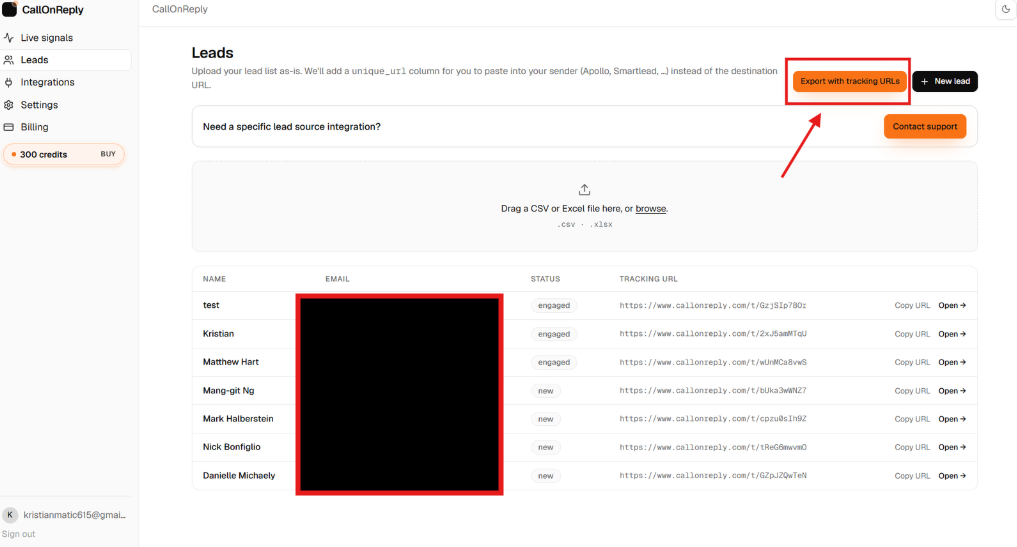The width and height of the screenshot is (1017, 547).
Task: Click the CSV upload drop zone
Action: pyautogui.click(x=584, y=206)
